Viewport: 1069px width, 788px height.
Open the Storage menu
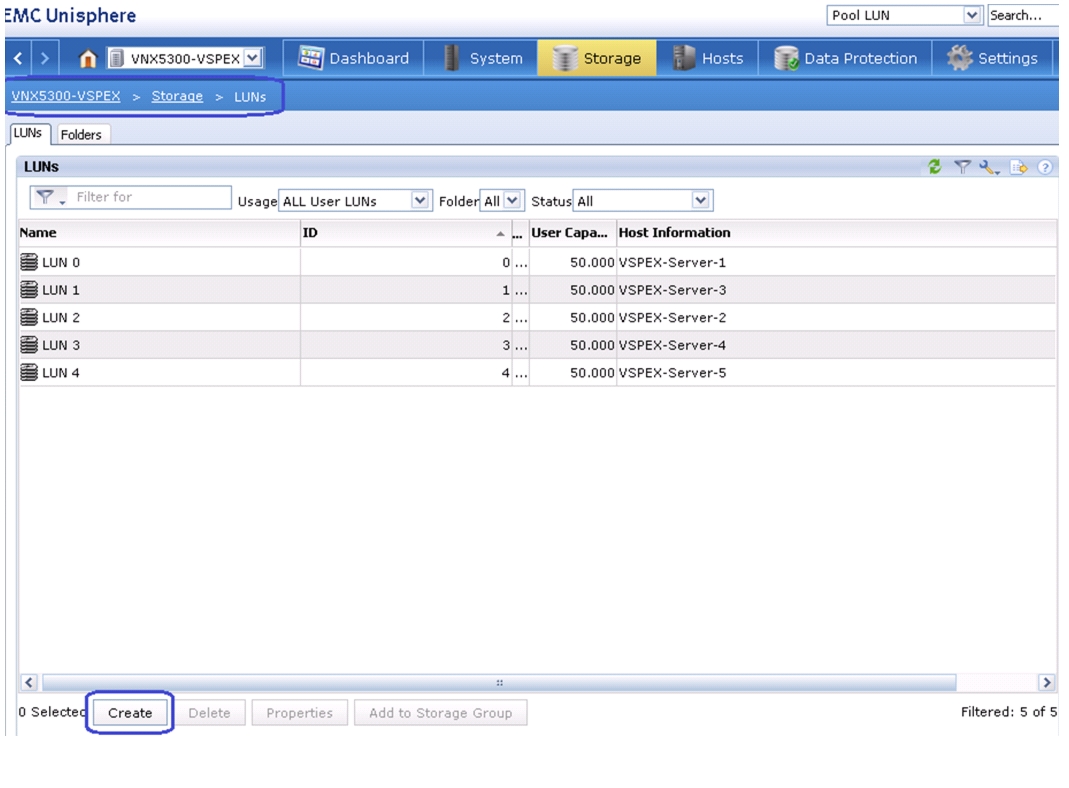pyautogui.click(x=597, y=58)
